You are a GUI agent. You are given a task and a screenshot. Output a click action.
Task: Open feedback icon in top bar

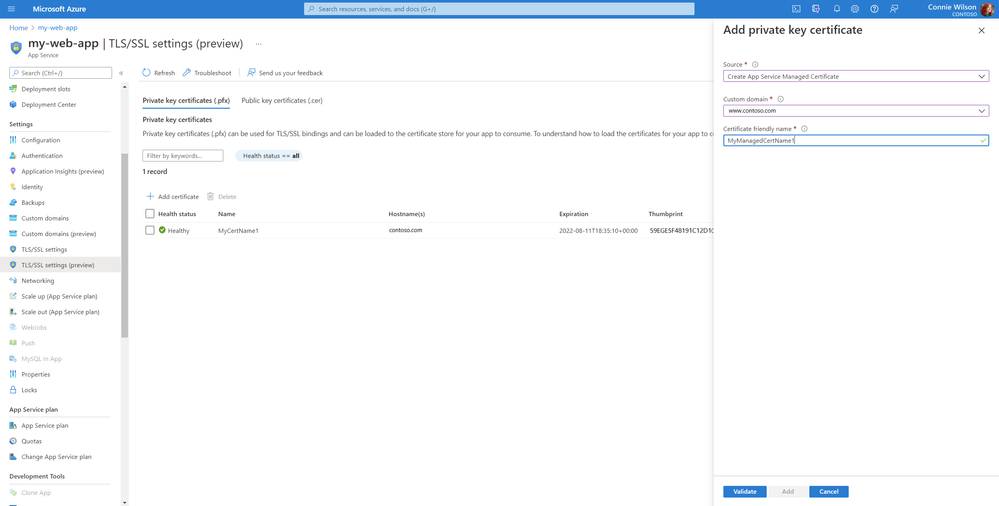(894, 9)
